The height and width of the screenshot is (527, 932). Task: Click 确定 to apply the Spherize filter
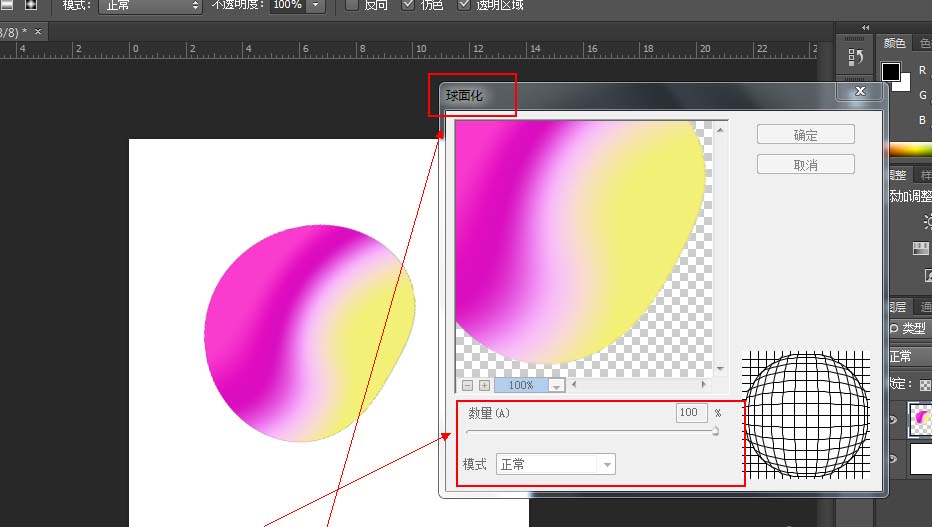[x=805, y=135]
